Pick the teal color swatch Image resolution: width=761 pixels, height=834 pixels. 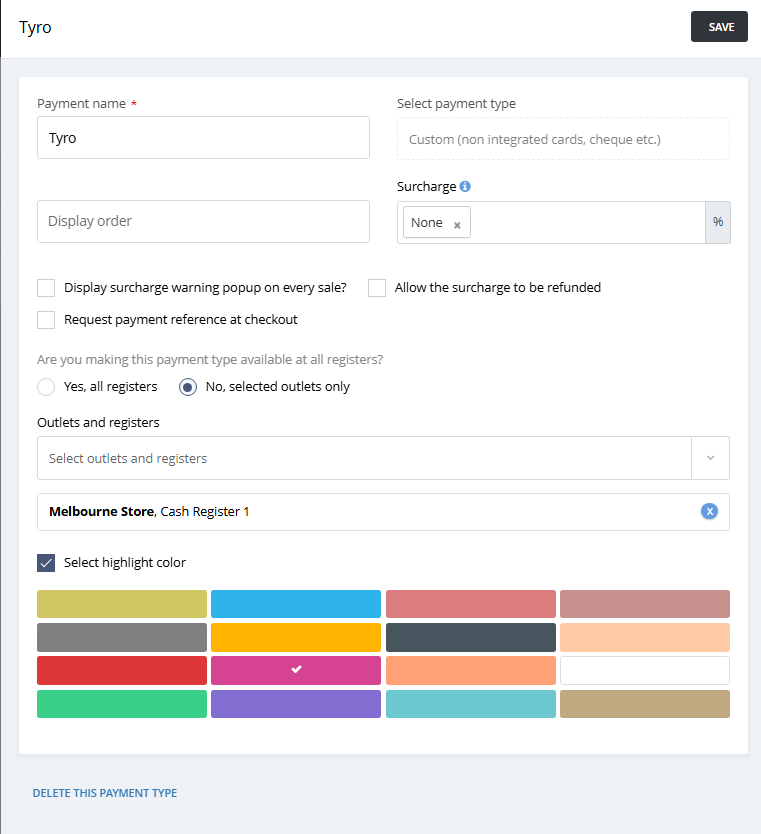click(471, 704)
